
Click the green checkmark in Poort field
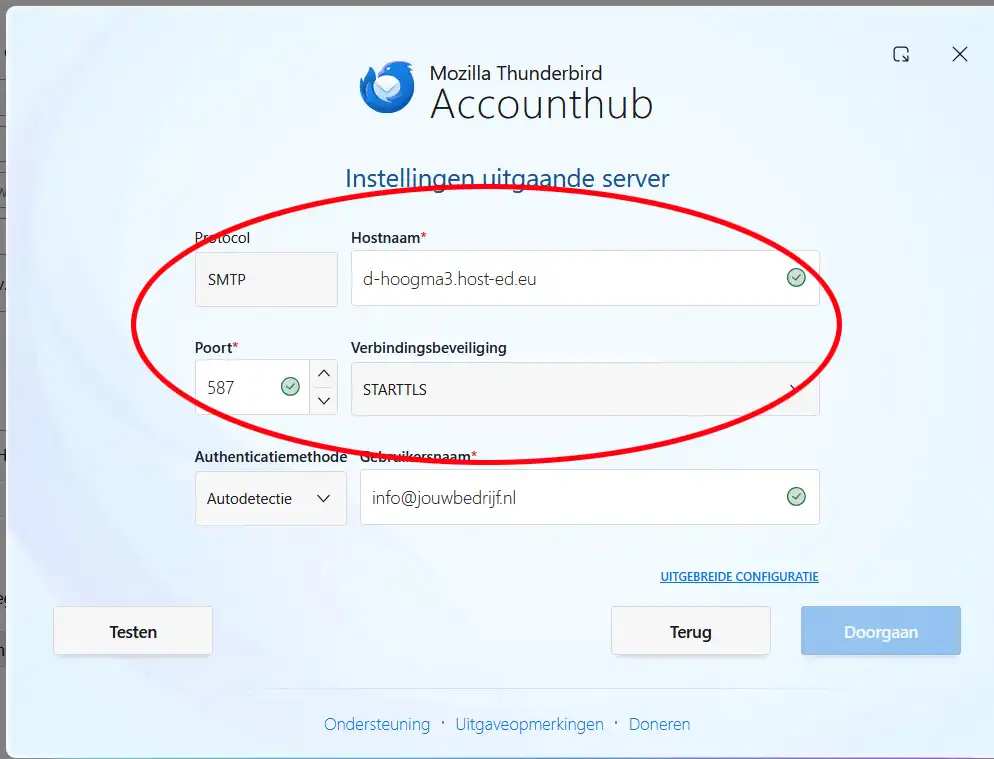click(x=290, y=387)
